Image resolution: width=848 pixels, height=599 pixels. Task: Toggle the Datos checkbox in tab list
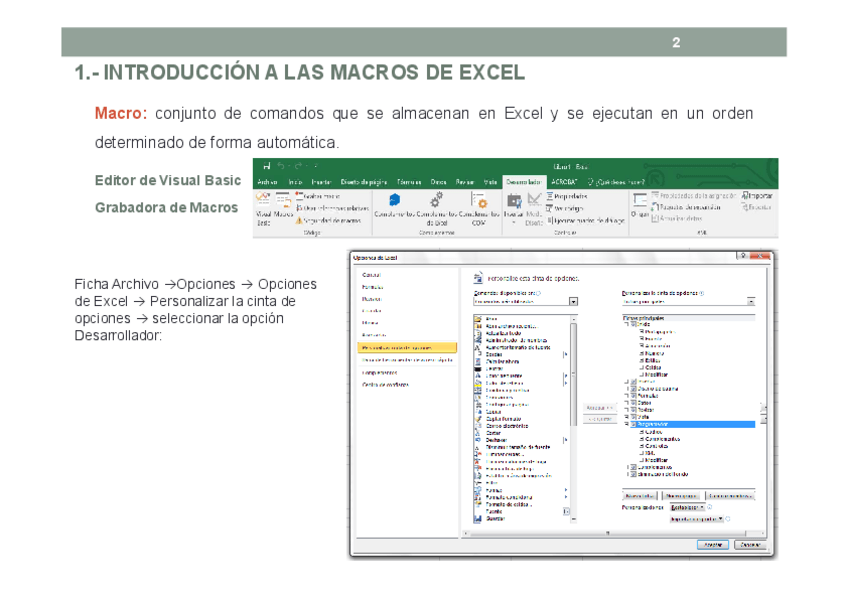(634, 402)
